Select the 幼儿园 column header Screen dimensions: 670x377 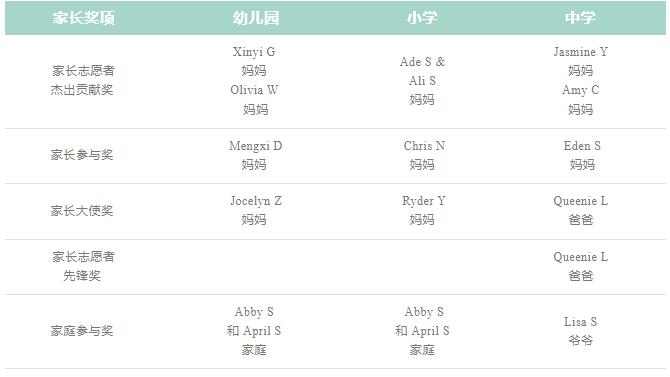point(256,18)
